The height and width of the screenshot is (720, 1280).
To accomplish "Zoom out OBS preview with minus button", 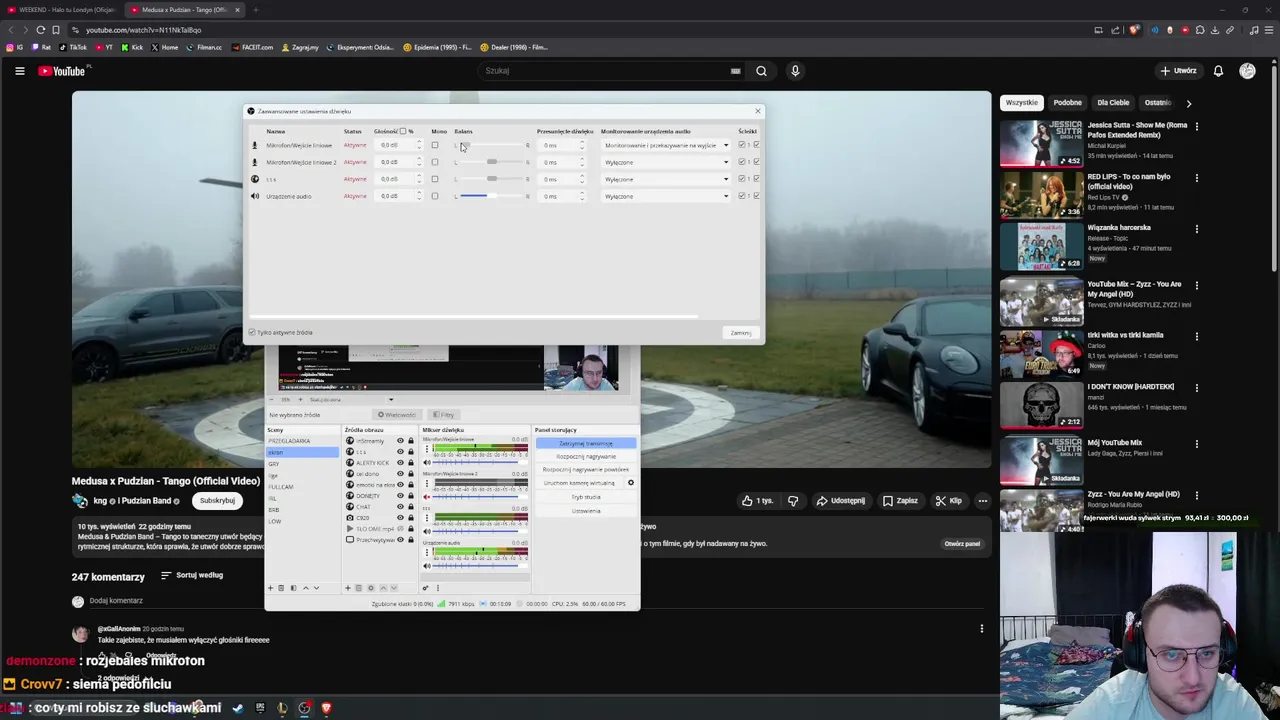I will [272, 399].
